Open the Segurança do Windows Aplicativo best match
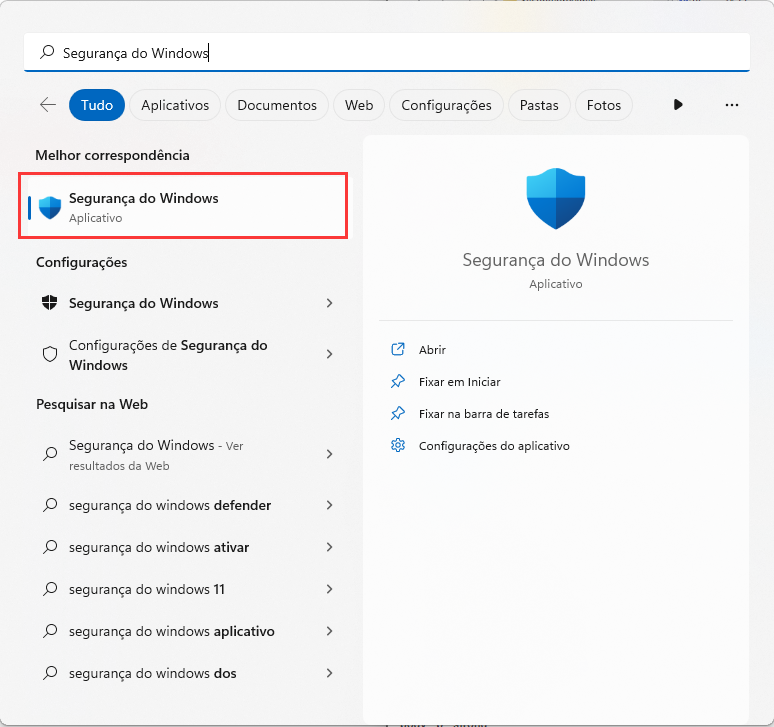The image size is (774, 727). (183, 206)
